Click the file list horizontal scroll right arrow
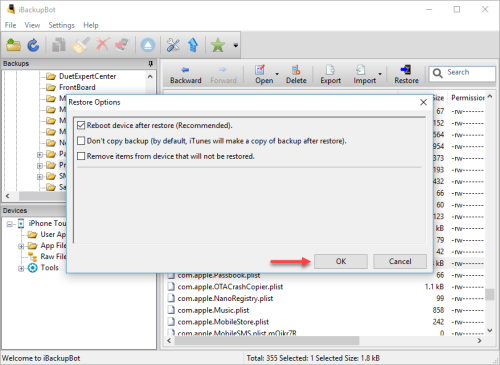The image size is (500, 365). [x=479, y=341]
